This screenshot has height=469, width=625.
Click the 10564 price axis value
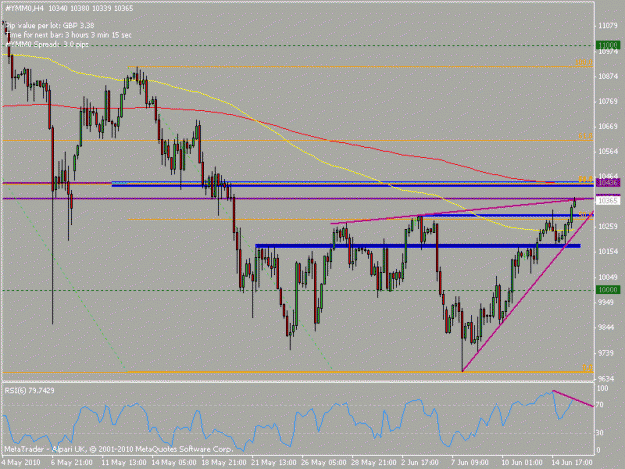(x=608, y=151)
